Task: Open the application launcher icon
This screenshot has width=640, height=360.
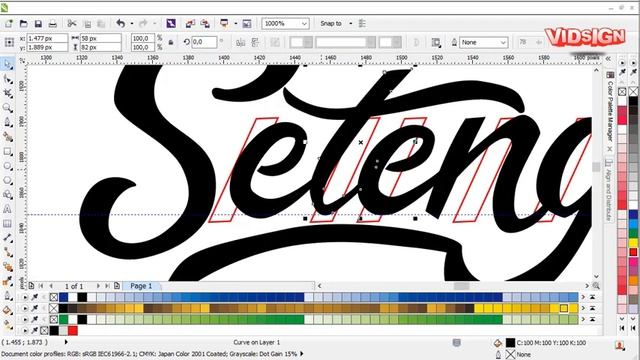Action: click(x=224, y=24)
